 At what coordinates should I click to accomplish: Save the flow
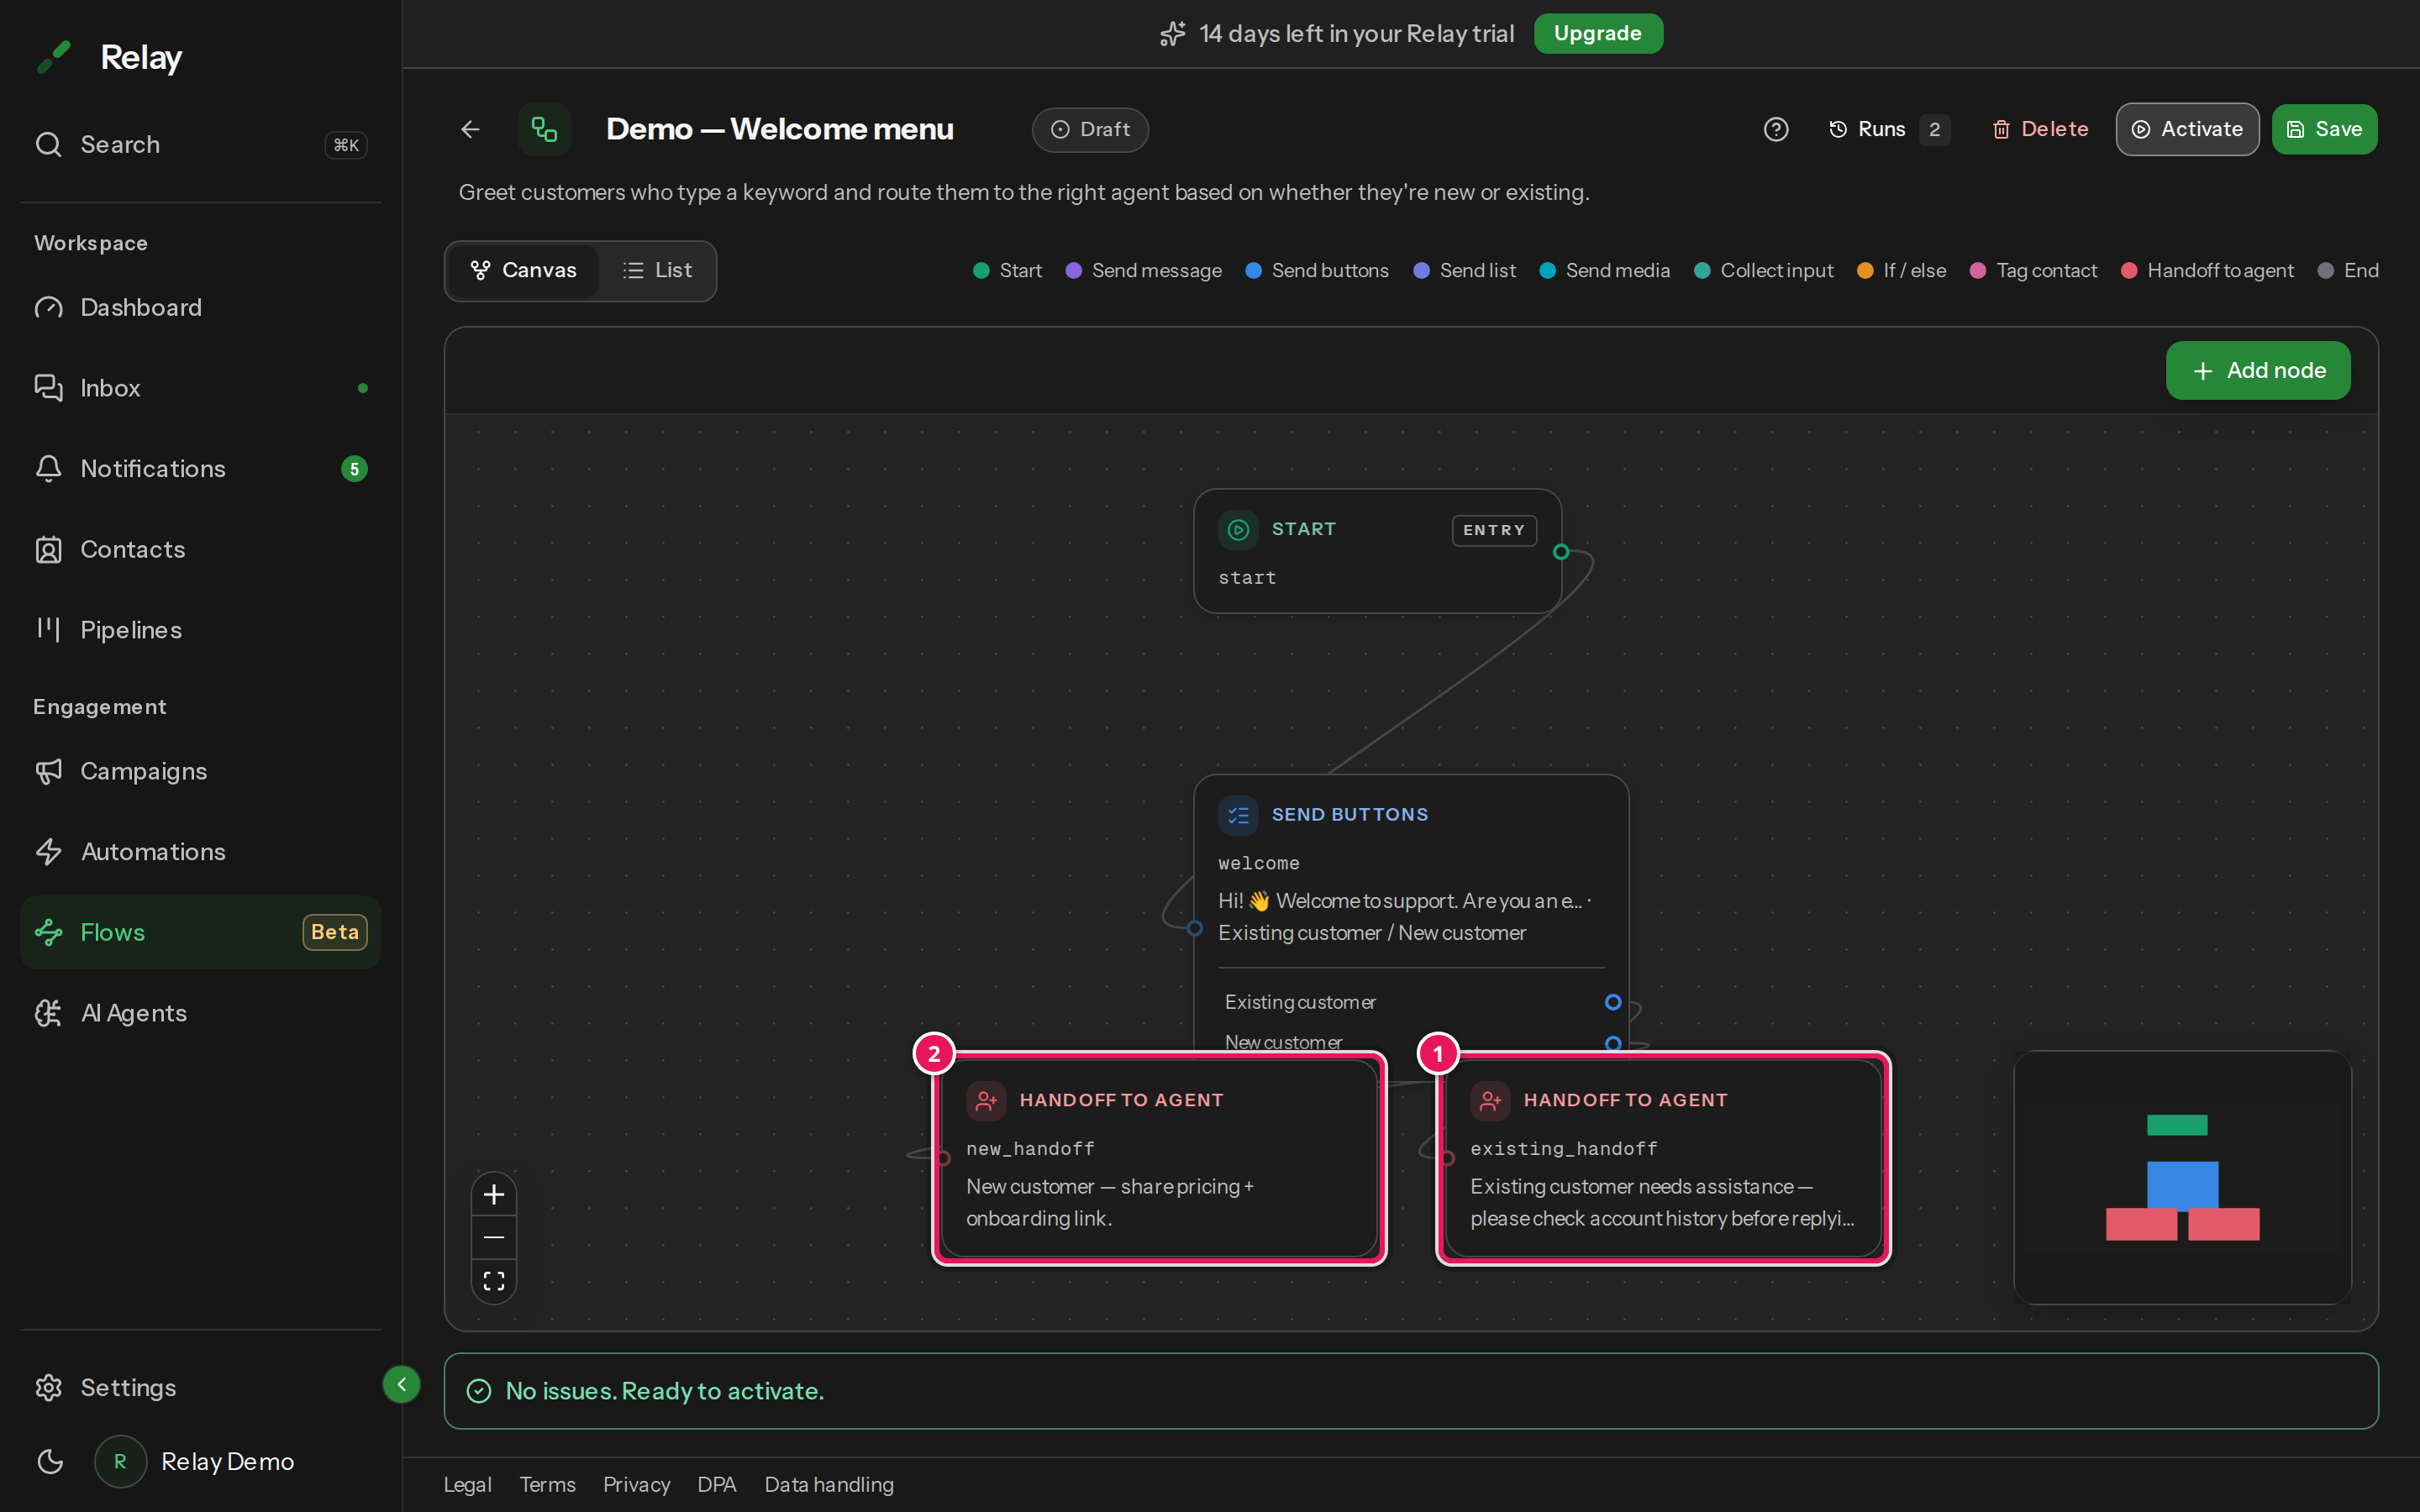[2324, 129]
